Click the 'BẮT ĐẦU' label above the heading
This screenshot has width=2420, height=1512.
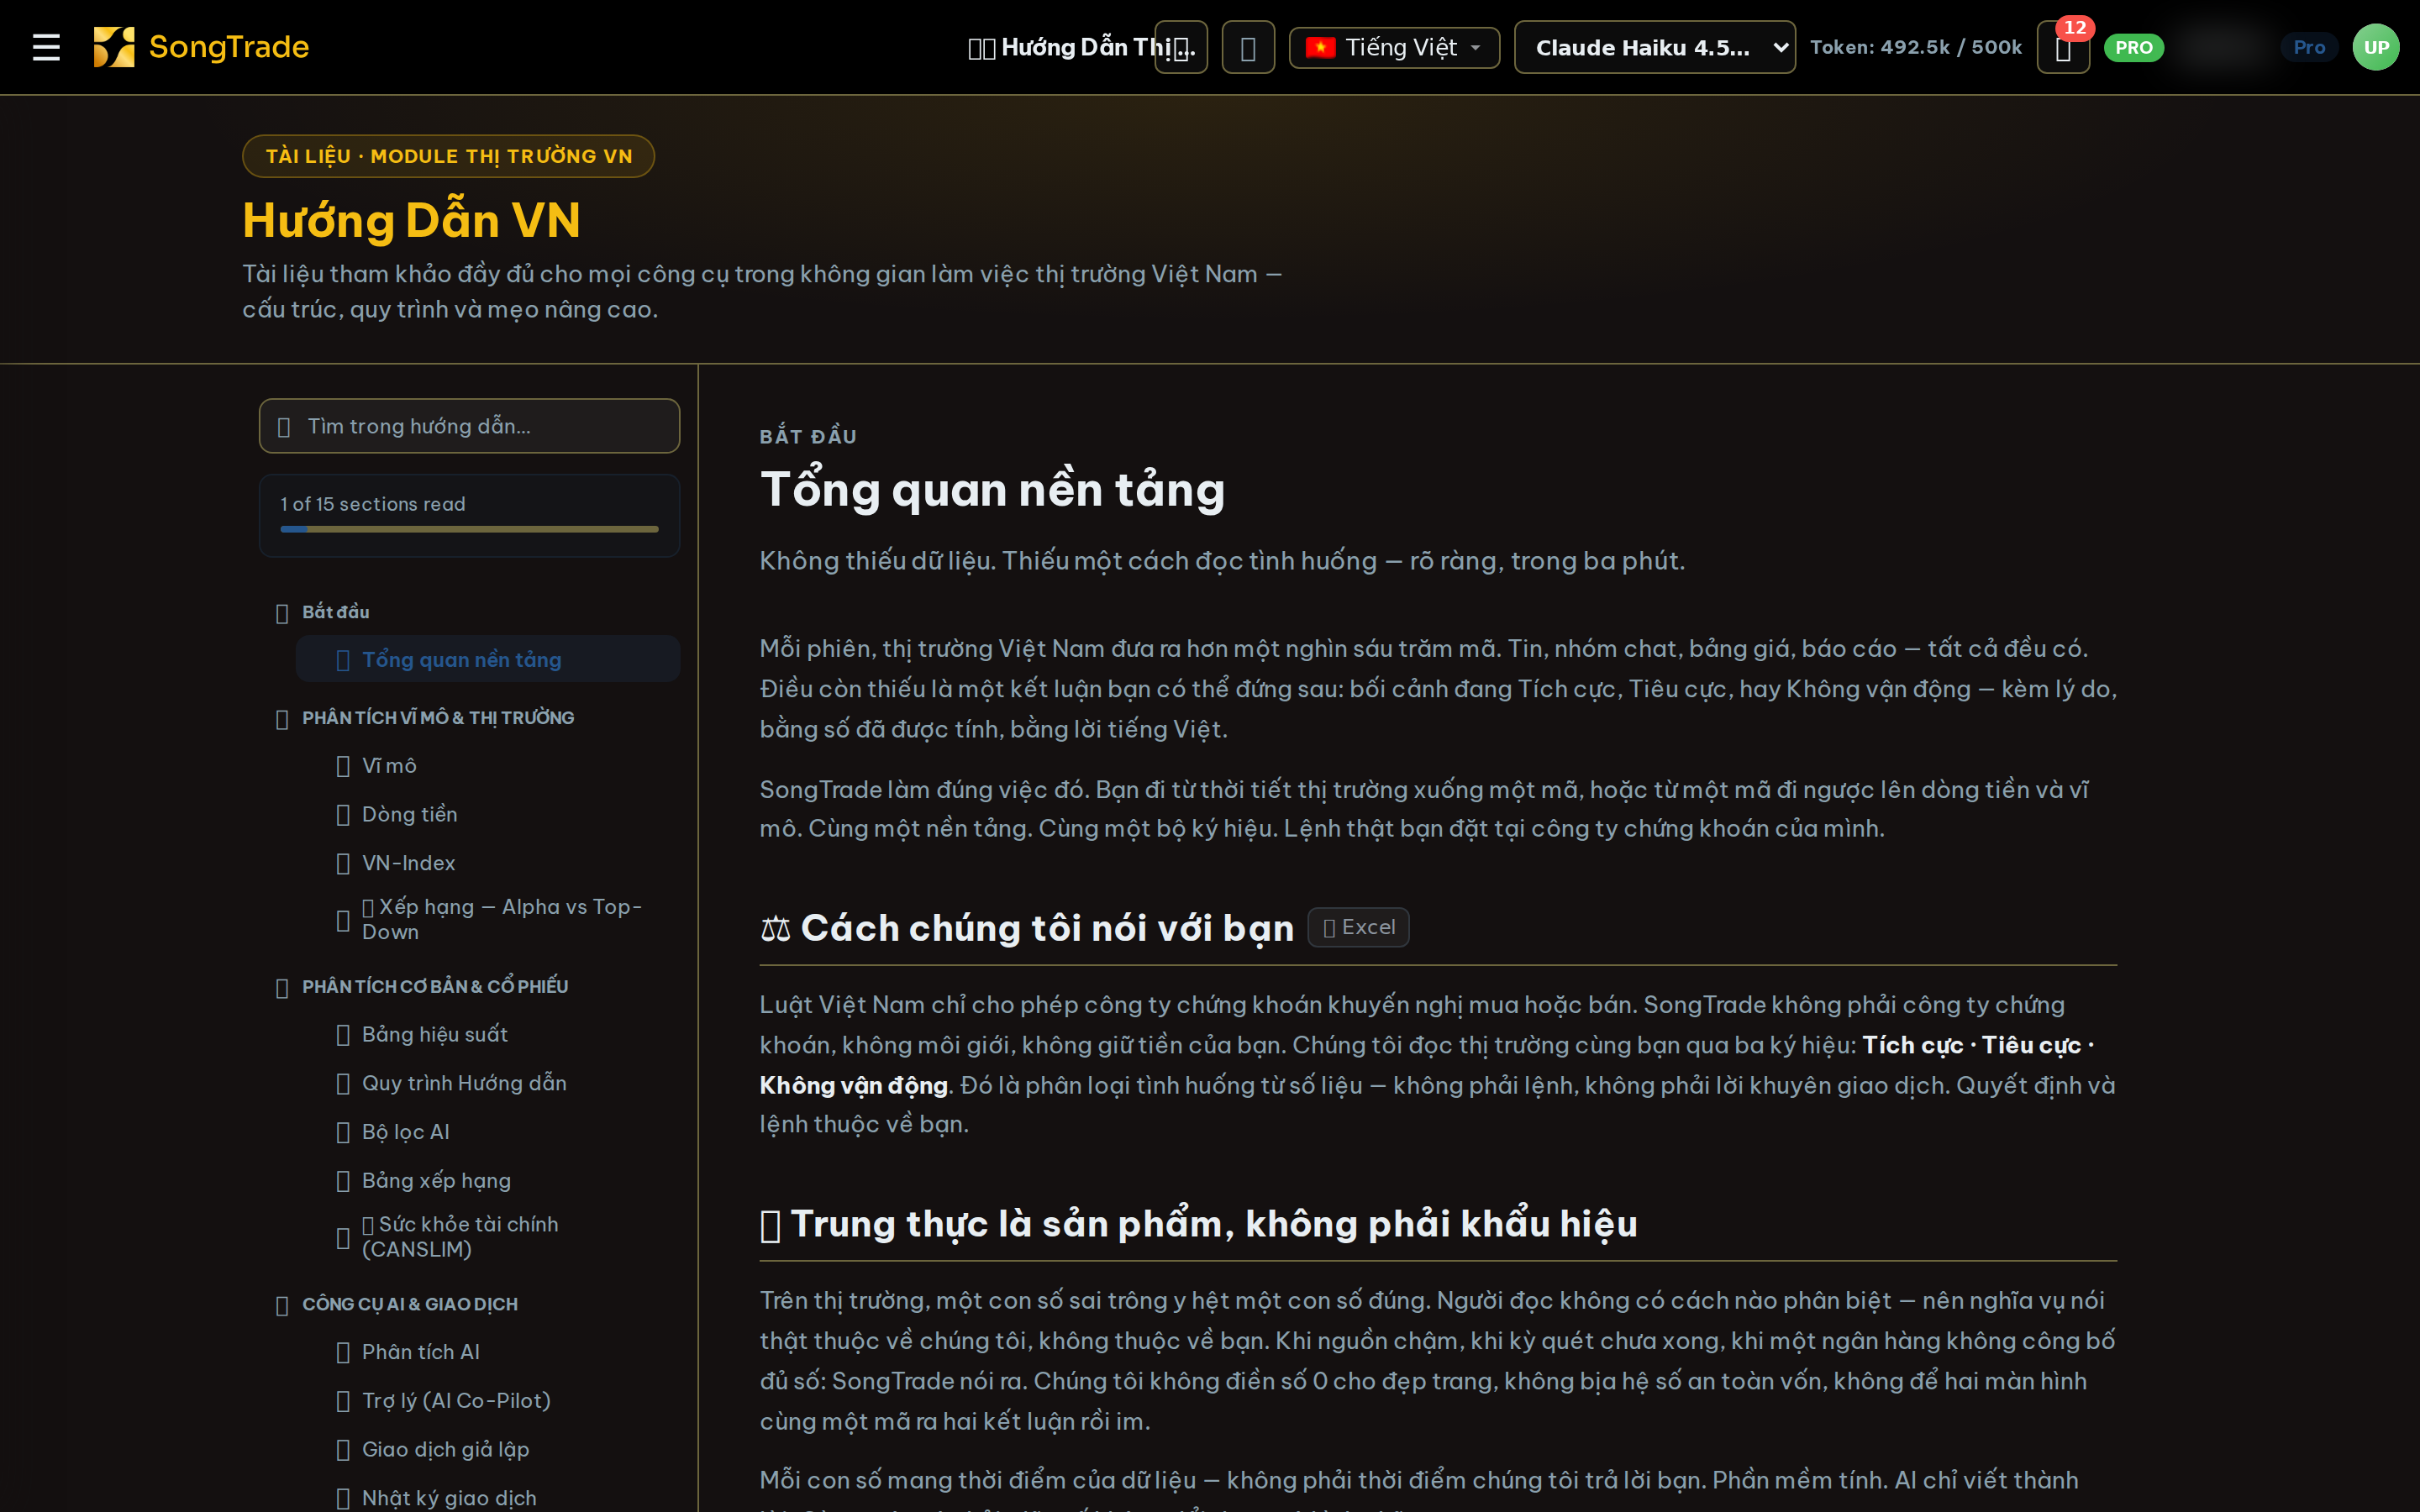[808, 437]
